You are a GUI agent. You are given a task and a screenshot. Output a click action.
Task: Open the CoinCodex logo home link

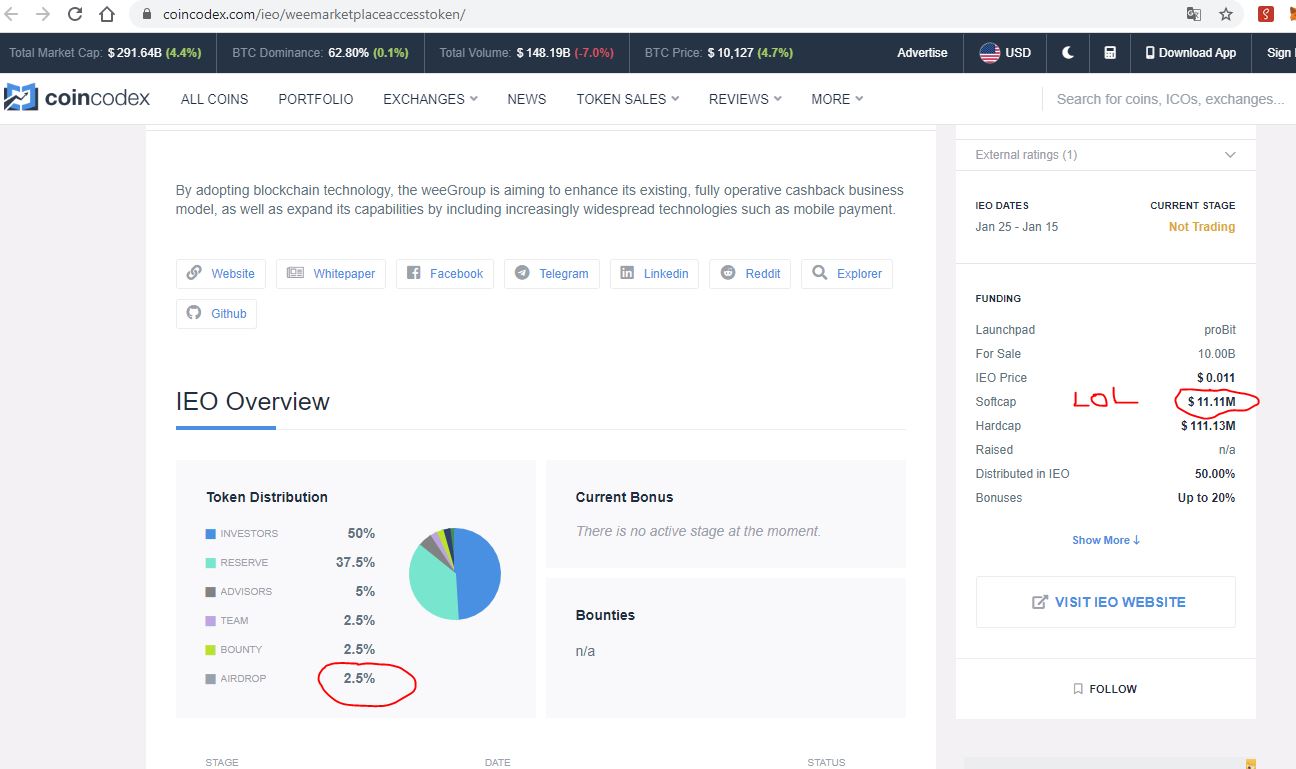pyautogui.click(x=77, y=98)
